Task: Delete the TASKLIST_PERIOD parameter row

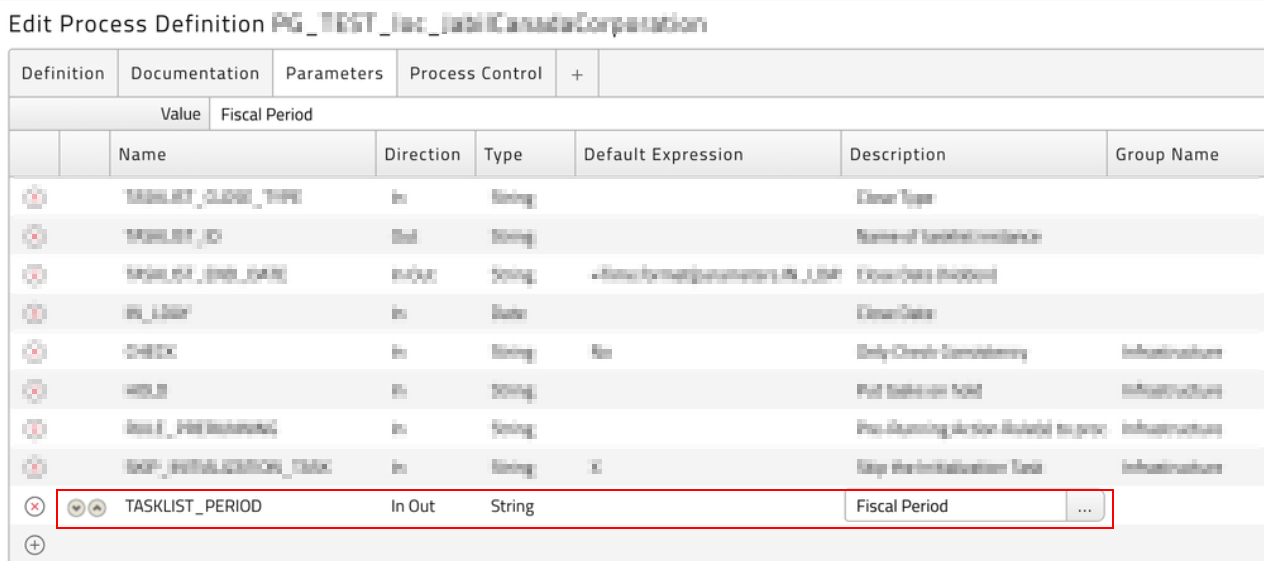Action: [x=35, y=507]
